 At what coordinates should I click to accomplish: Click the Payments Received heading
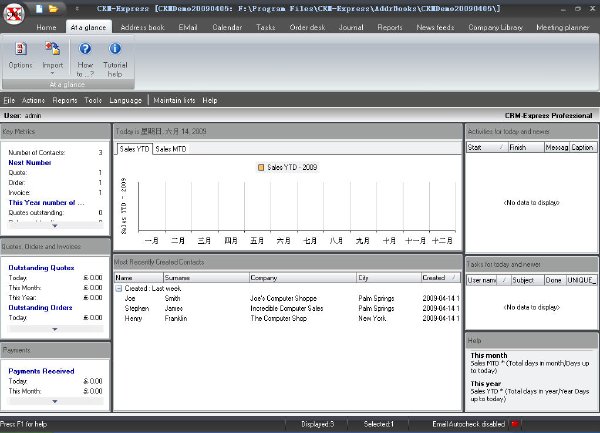41,371
